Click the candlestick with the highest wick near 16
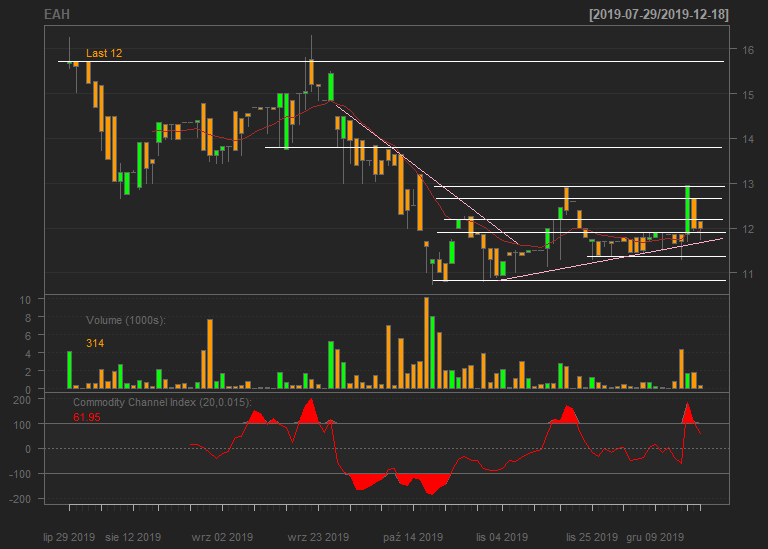 pos(311,64)
